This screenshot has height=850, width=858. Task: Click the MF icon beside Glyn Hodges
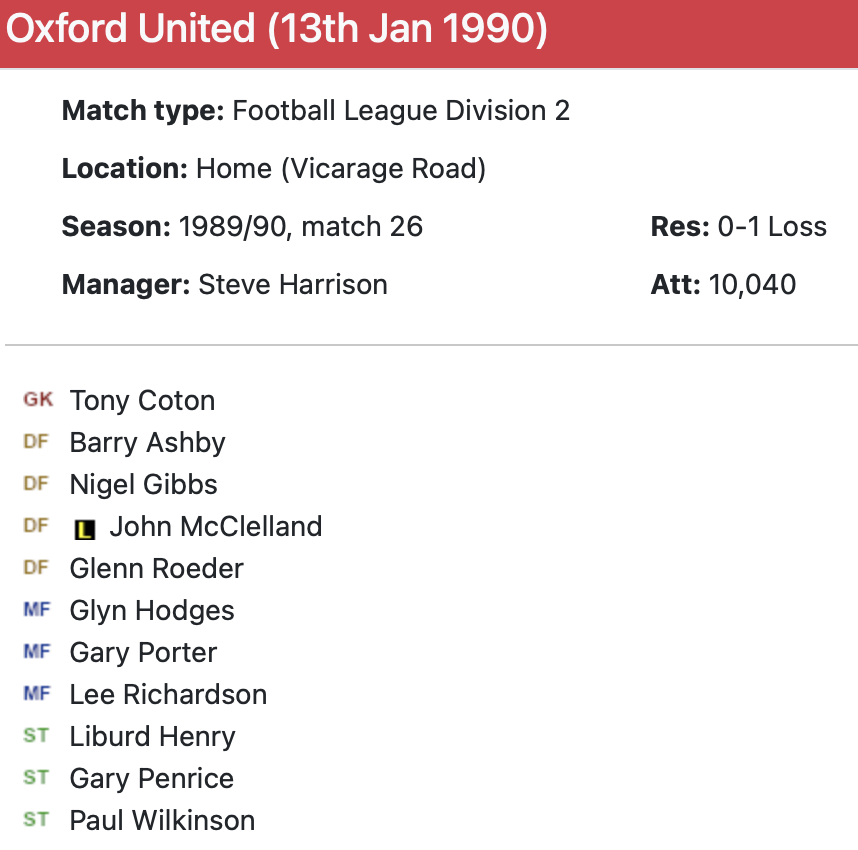(x=36, y=610)
